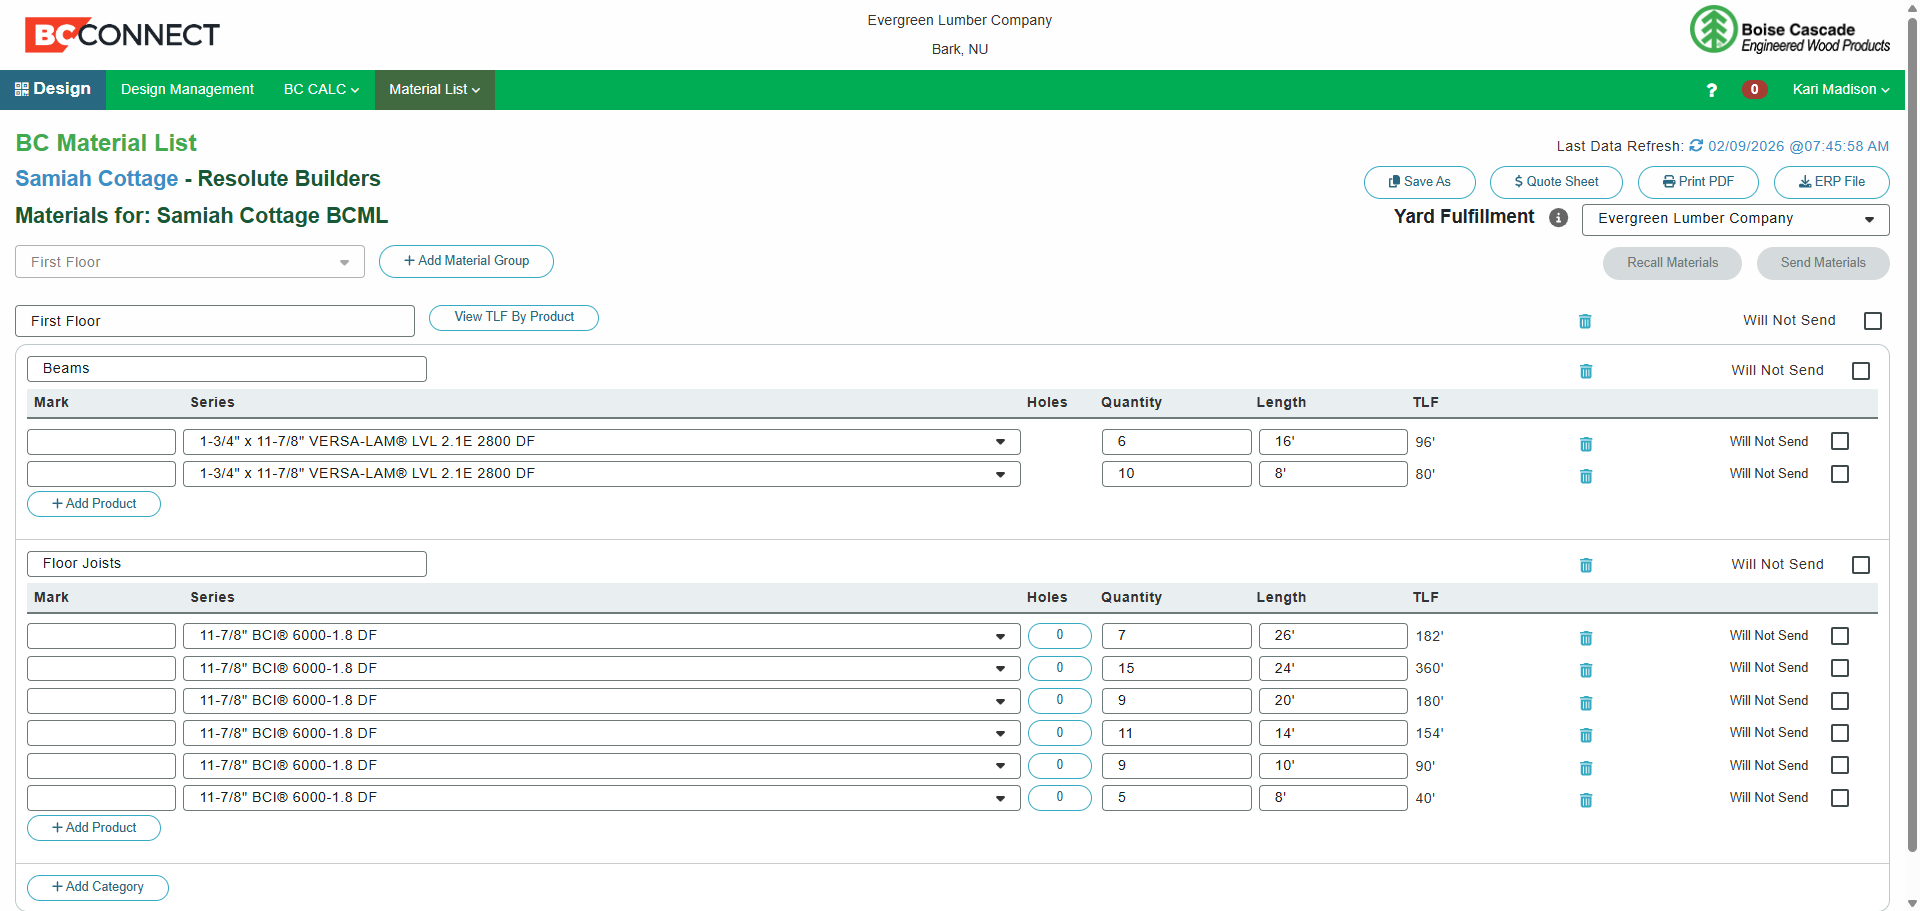Open the Design Management tab
The height and width of the screenshot is (911, 1920).
pyautogui.click(x=187, y=90)
